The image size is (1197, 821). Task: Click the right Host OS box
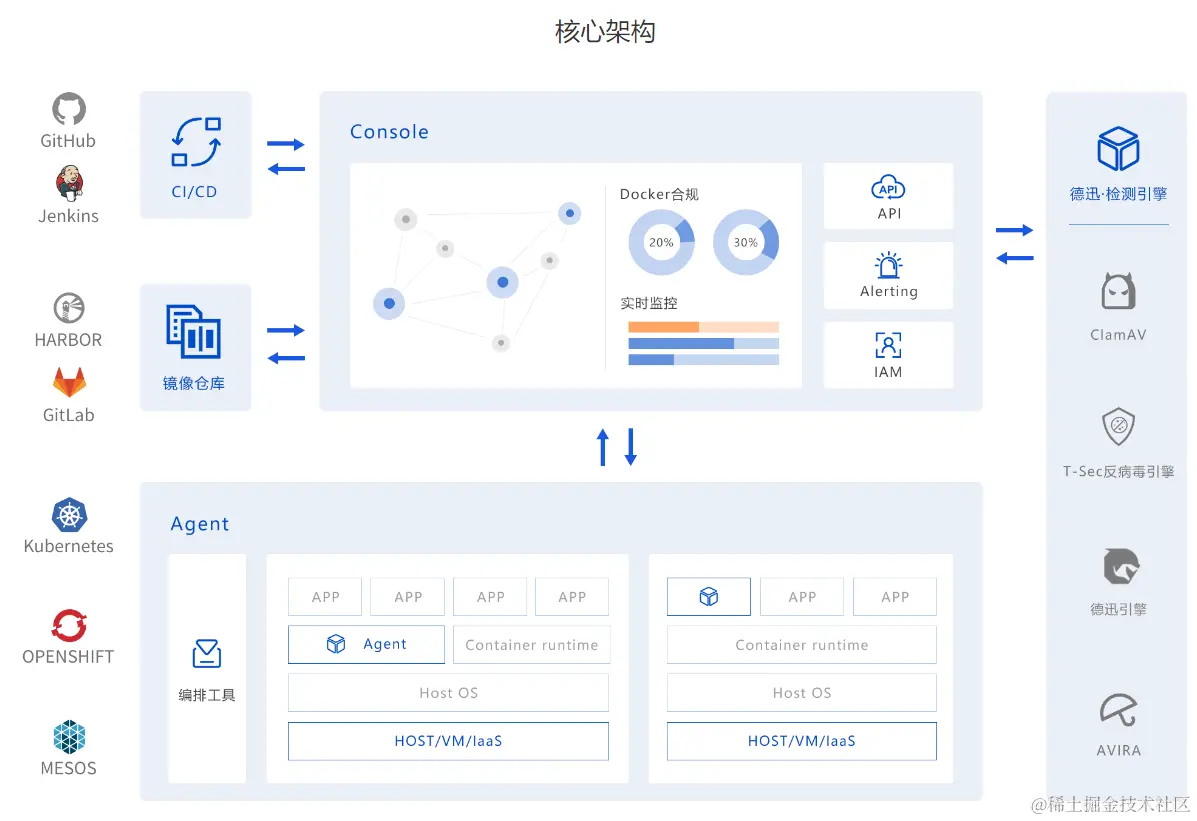[x=802, y=693]
